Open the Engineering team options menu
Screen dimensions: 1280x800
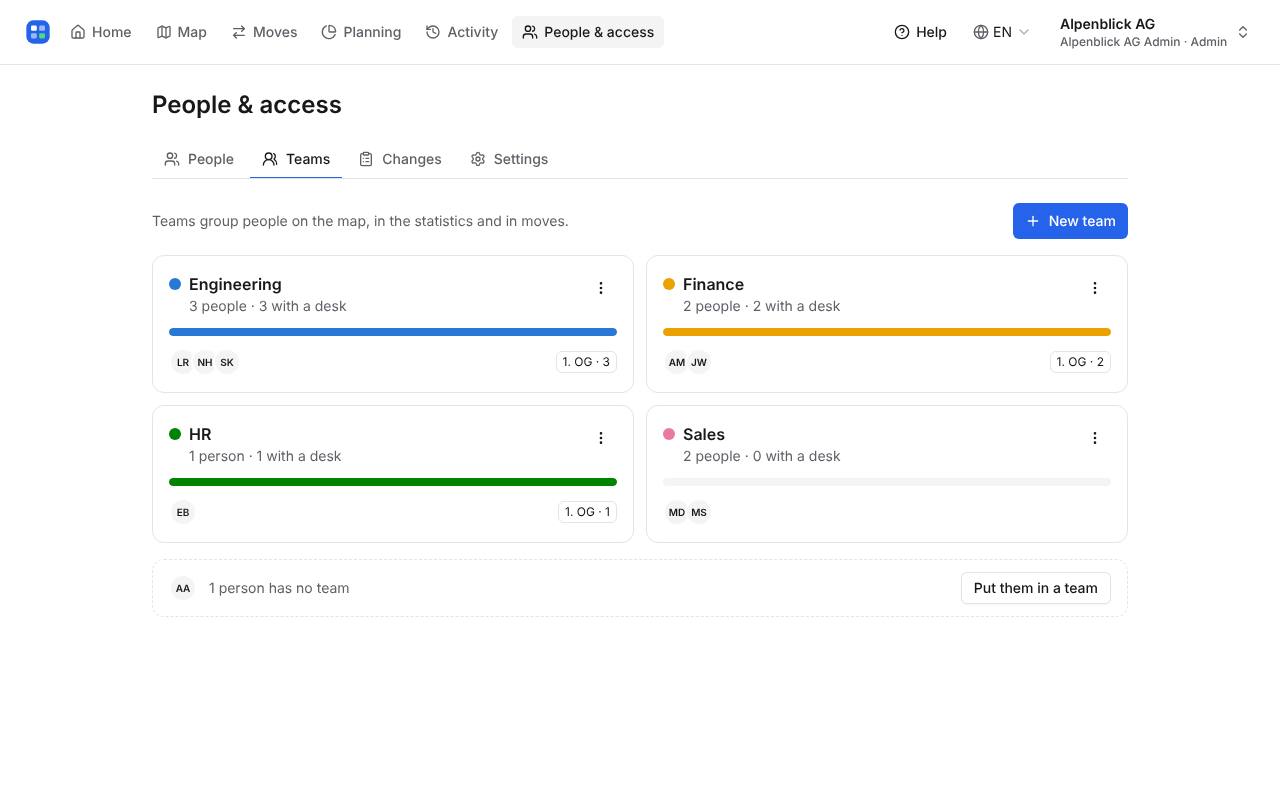pyautogui.click(x=601, y=288)
